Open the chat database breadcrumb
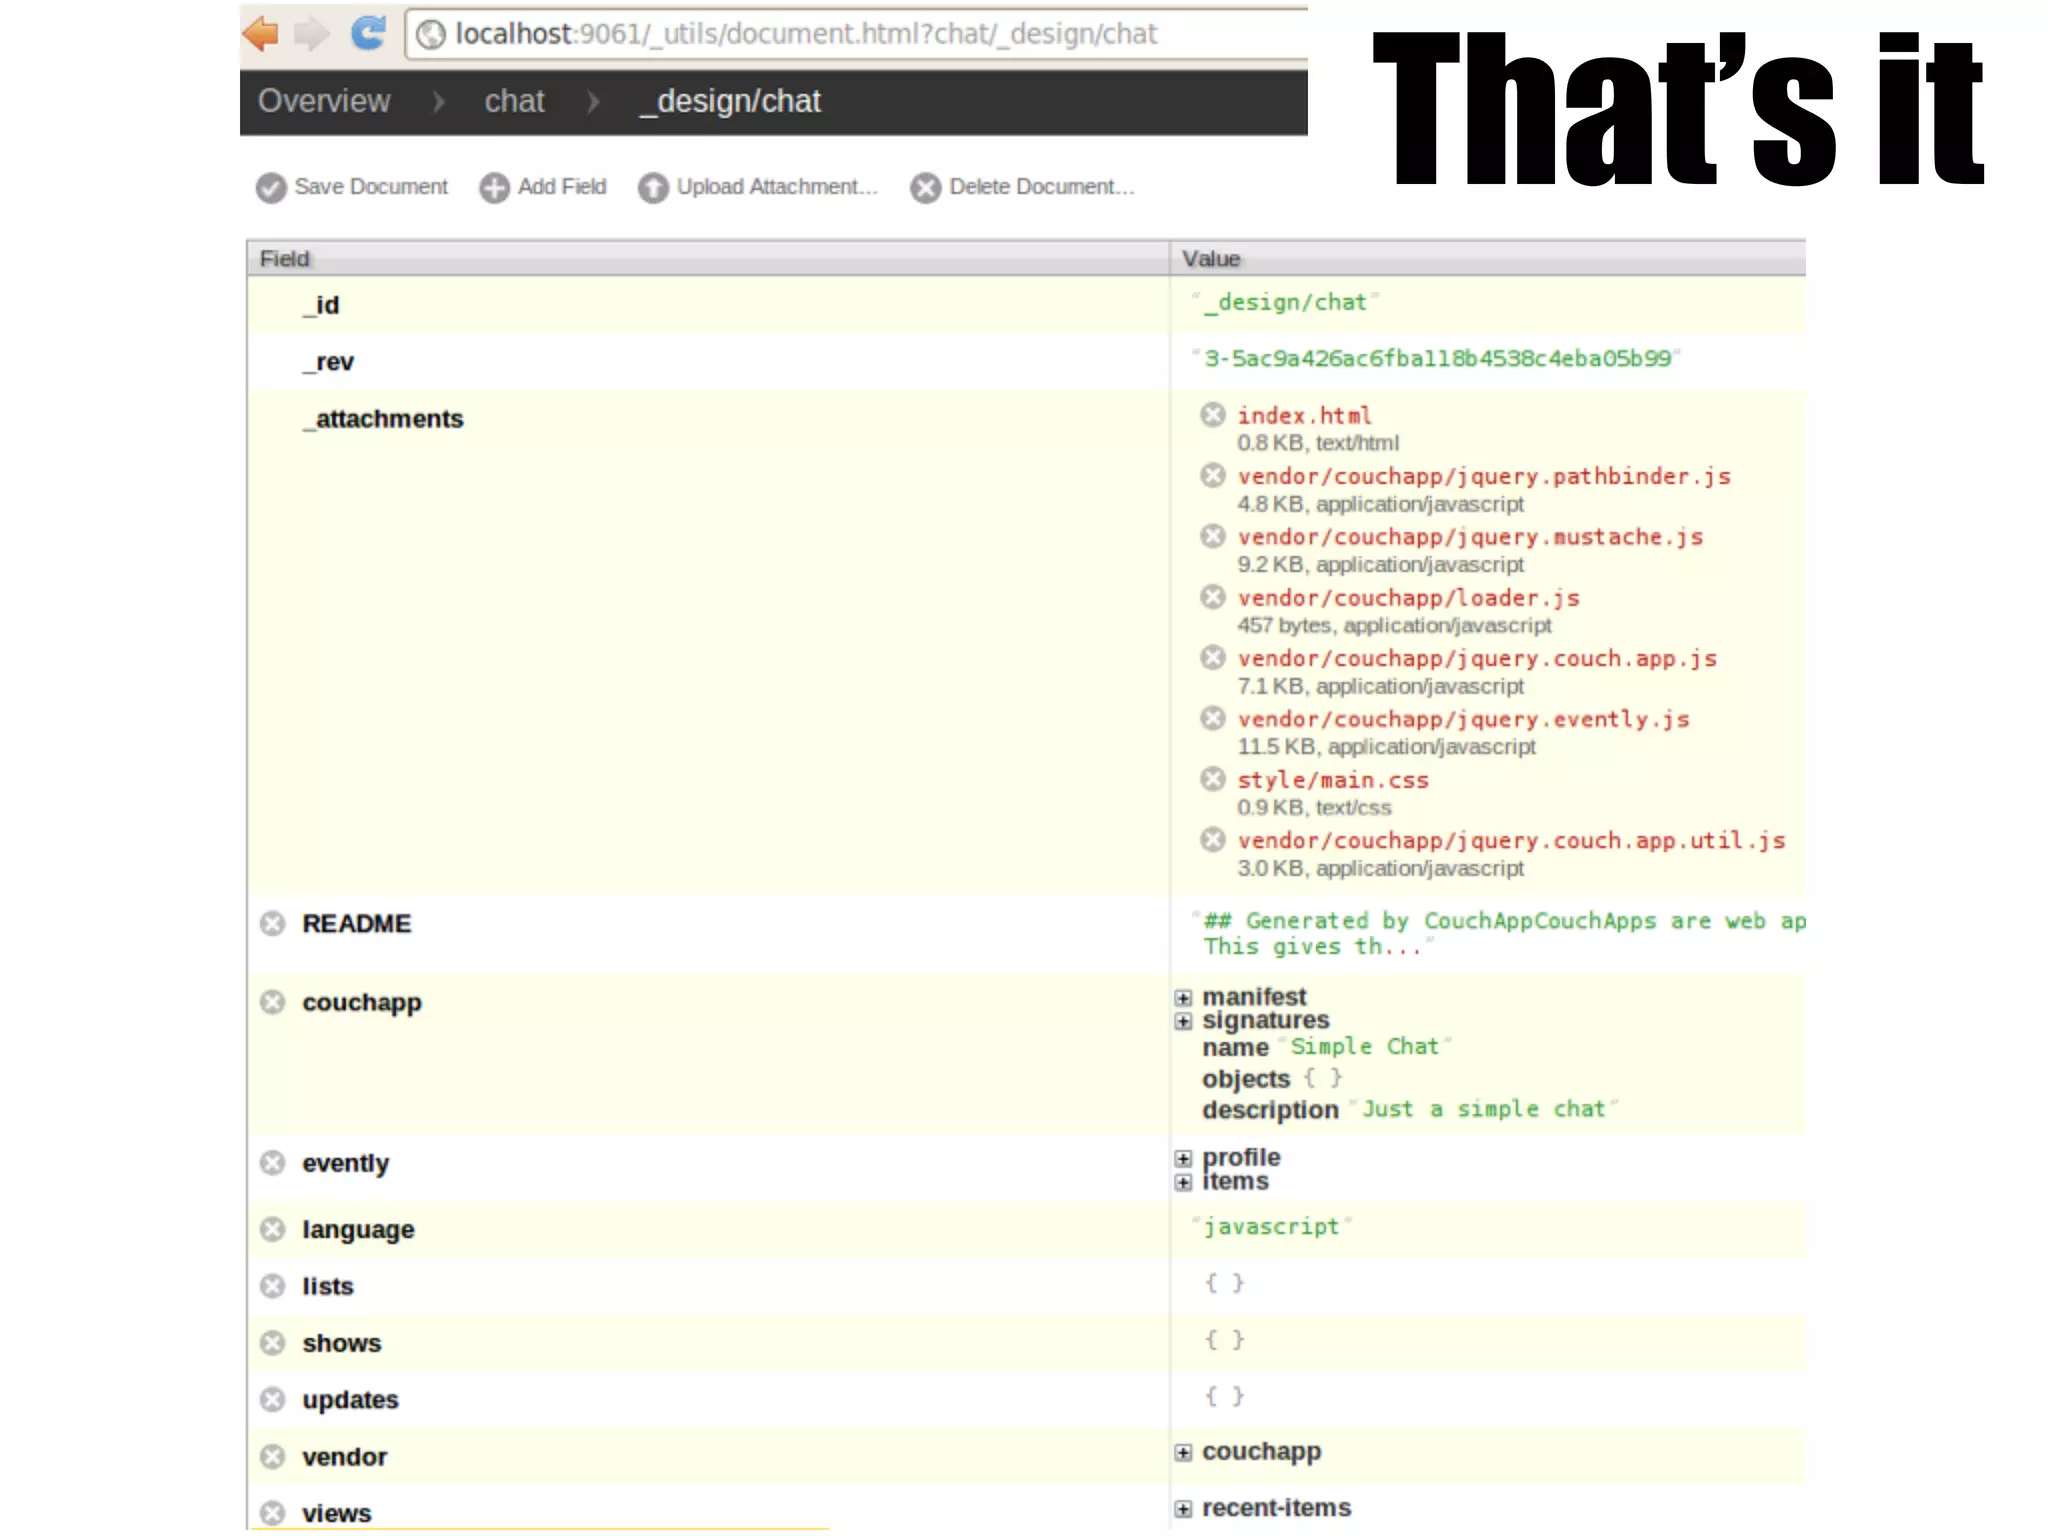The image size is (2048, 1536). [514, 101]
